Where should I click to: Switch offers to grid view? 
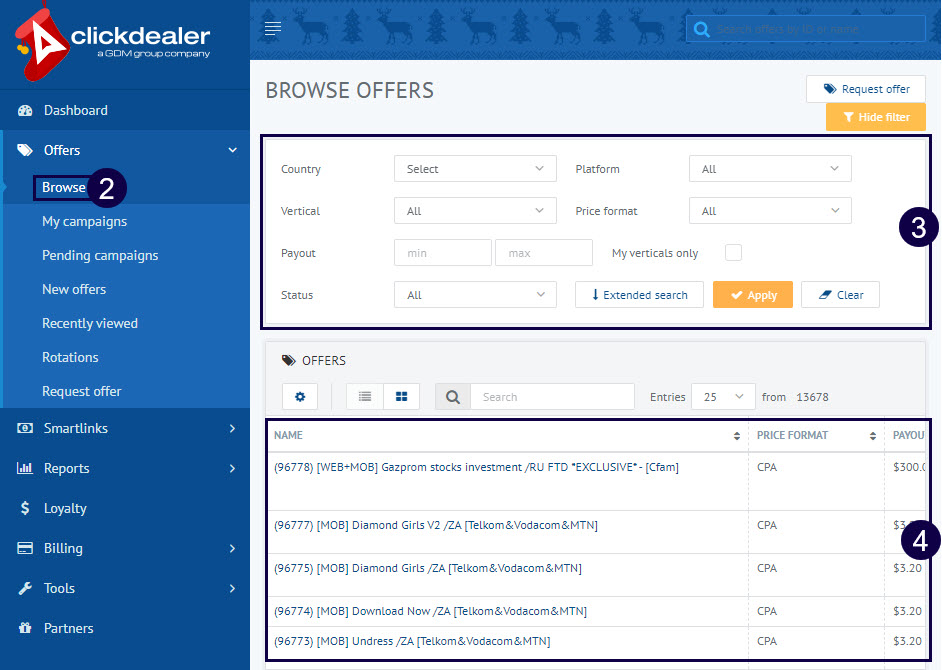(x=401, y=396)
